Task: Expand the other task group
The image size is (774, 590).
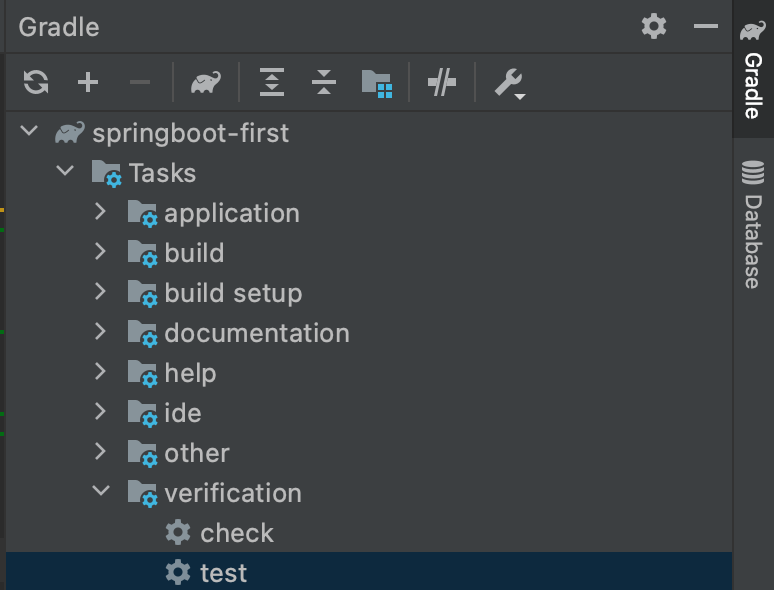Action: coord(100,451)
